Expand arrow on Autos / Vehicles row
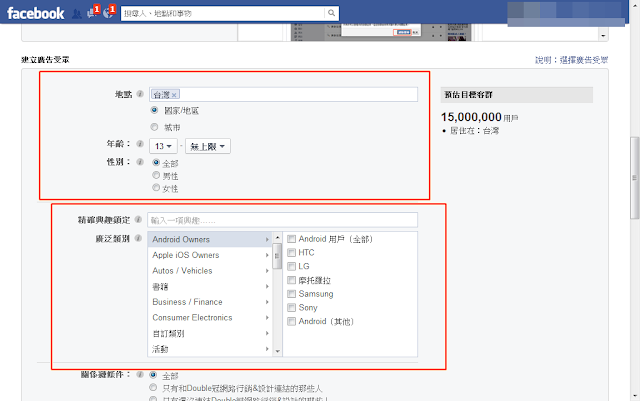Image resolution: width=640 pixels, height=401 pixels. 267,271
